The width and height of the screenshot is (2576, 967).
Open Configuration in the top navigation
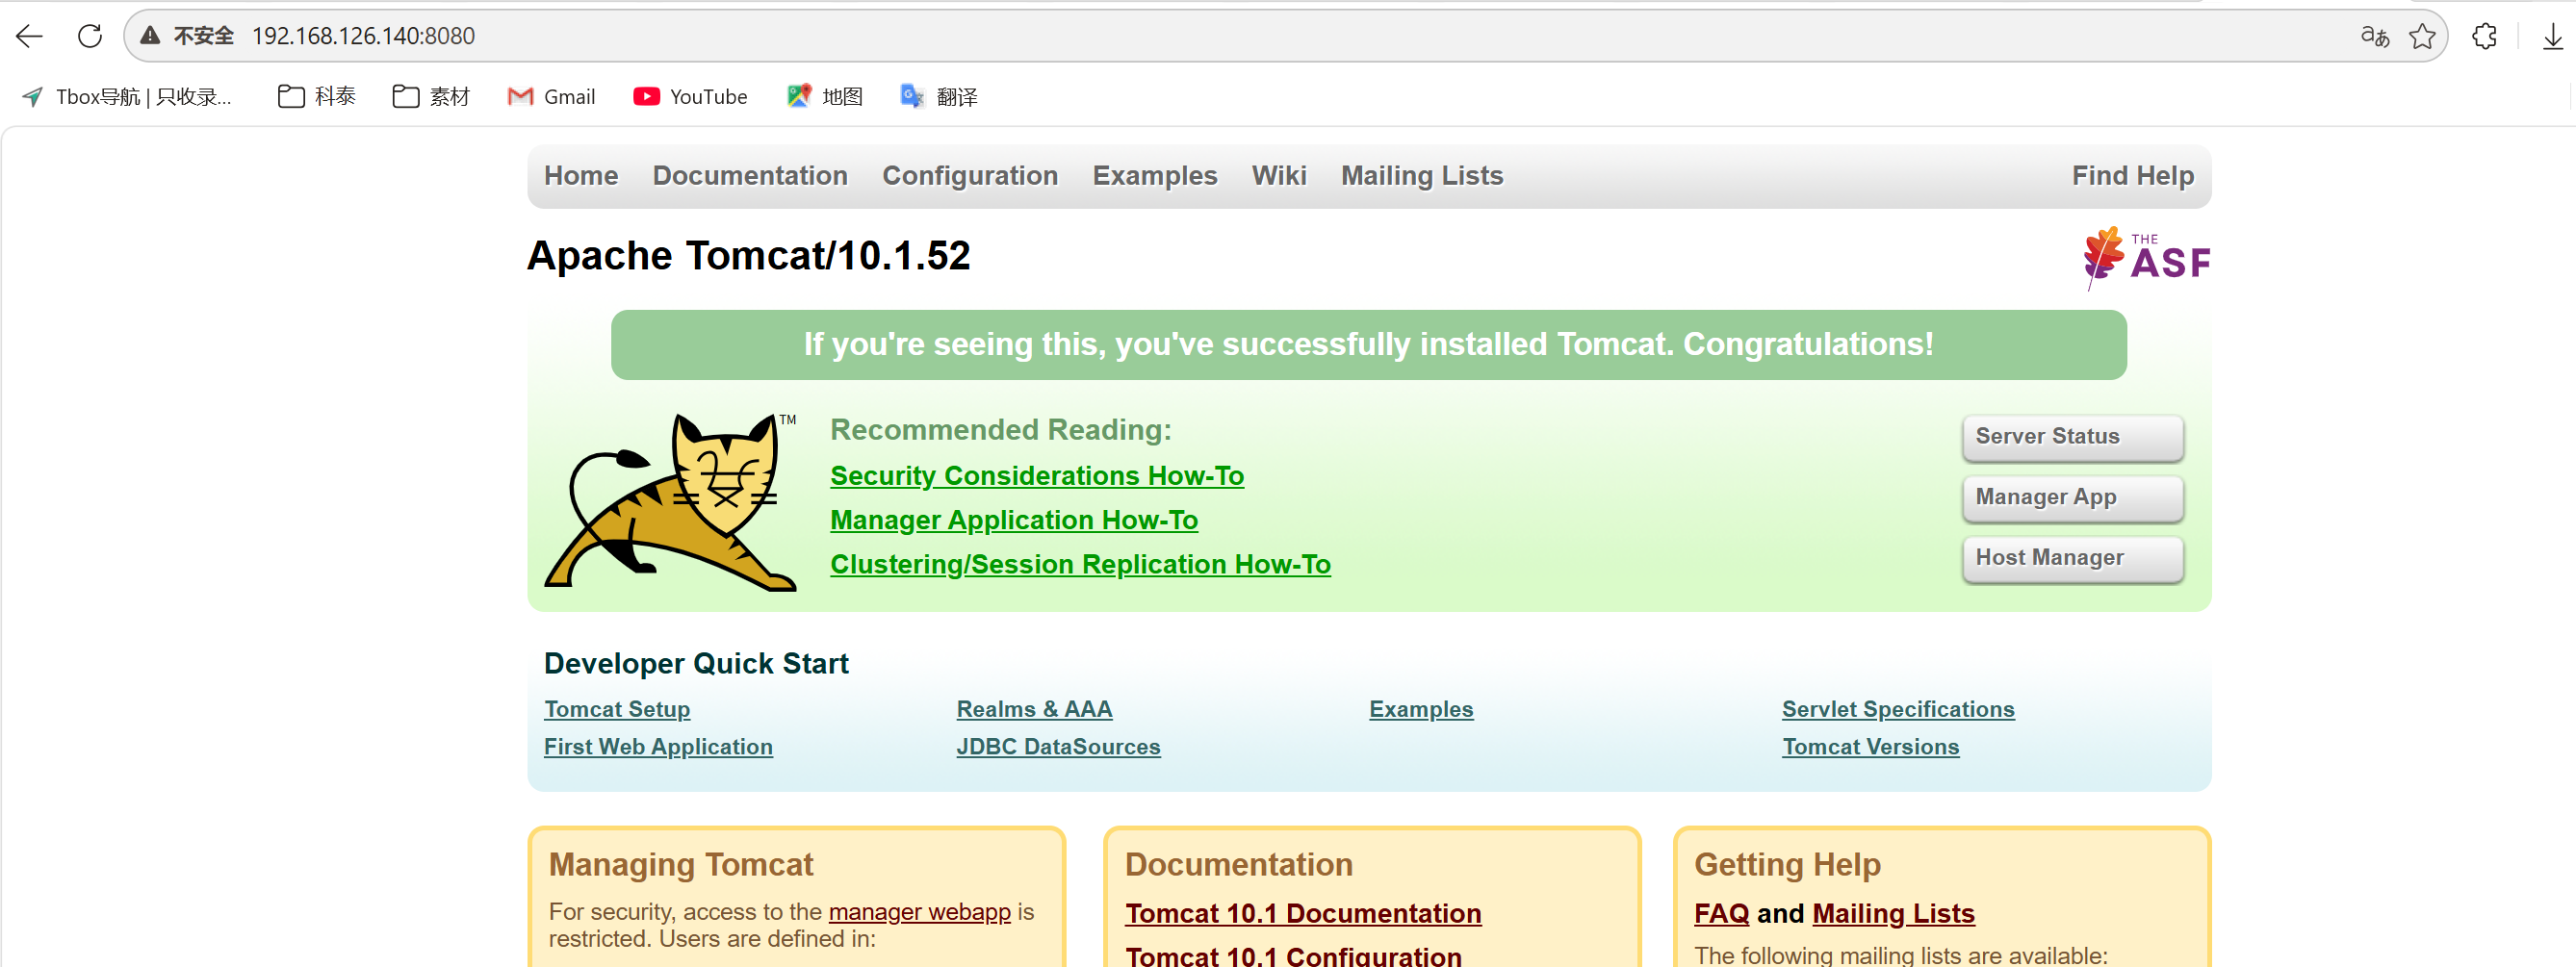tap(970, 176)
